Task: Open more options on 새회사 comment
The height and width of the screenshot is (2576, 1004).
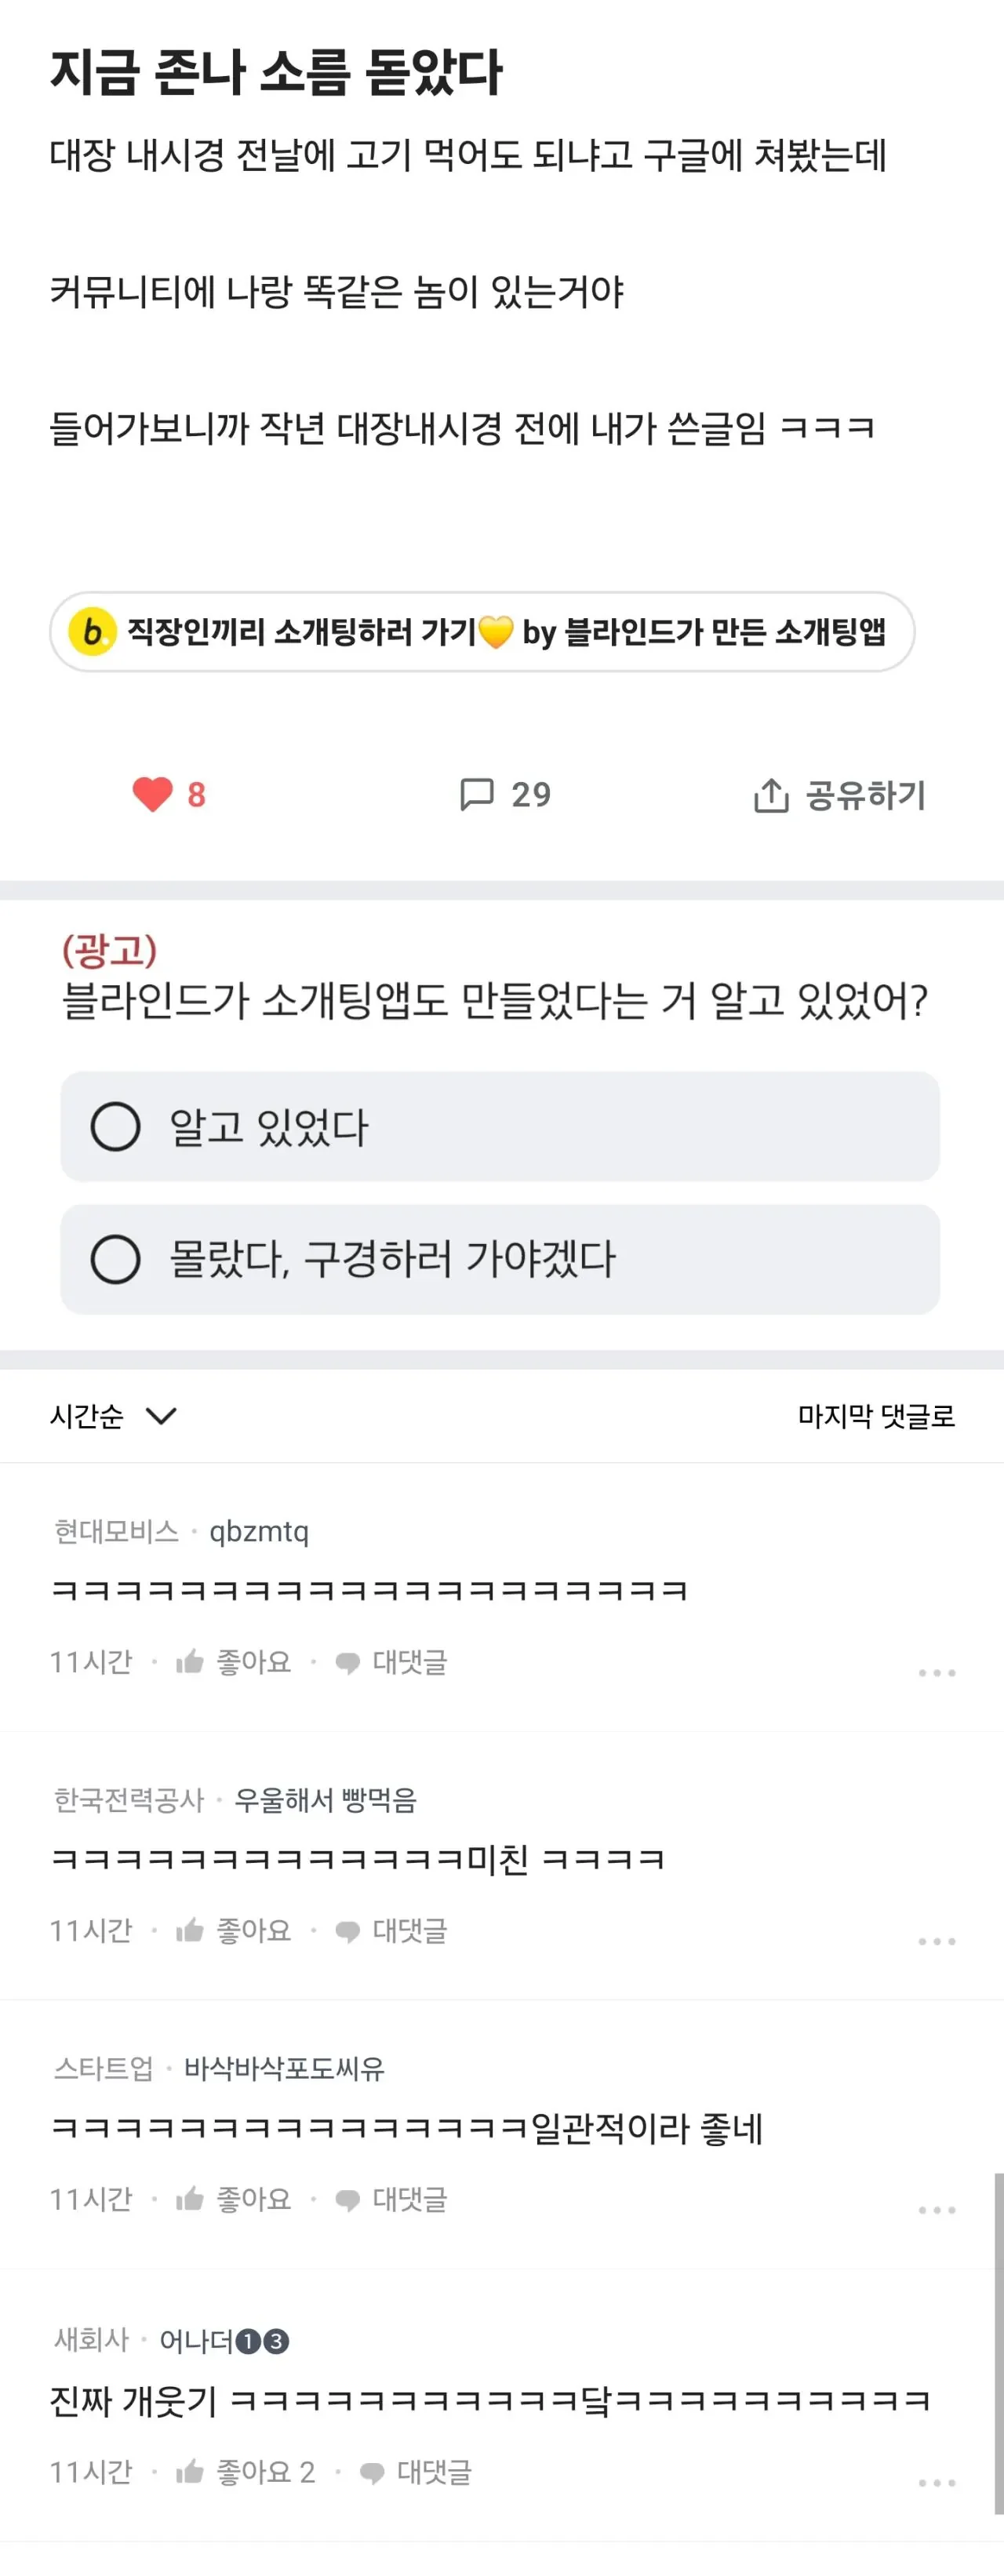Action: click(x=937, y=2482)
